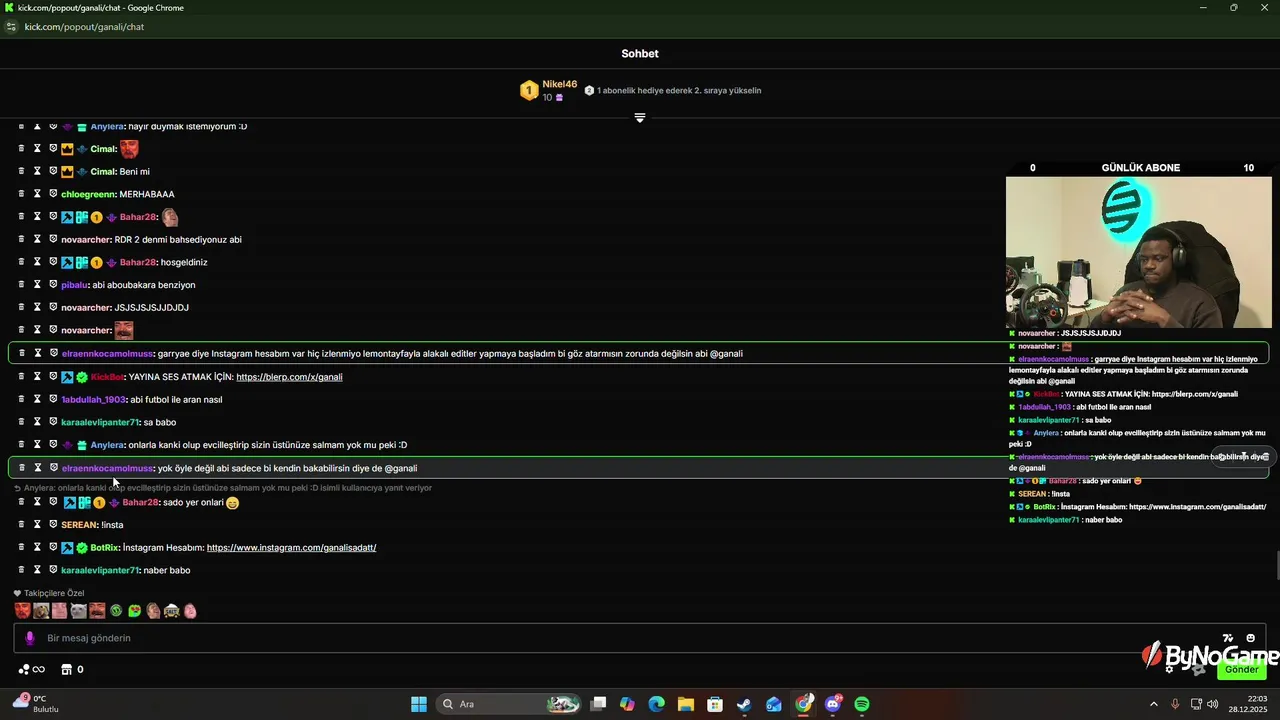The image size is (1280, 720).
Task: Open the Windows Start menu
Action: (x=419, y=704)
